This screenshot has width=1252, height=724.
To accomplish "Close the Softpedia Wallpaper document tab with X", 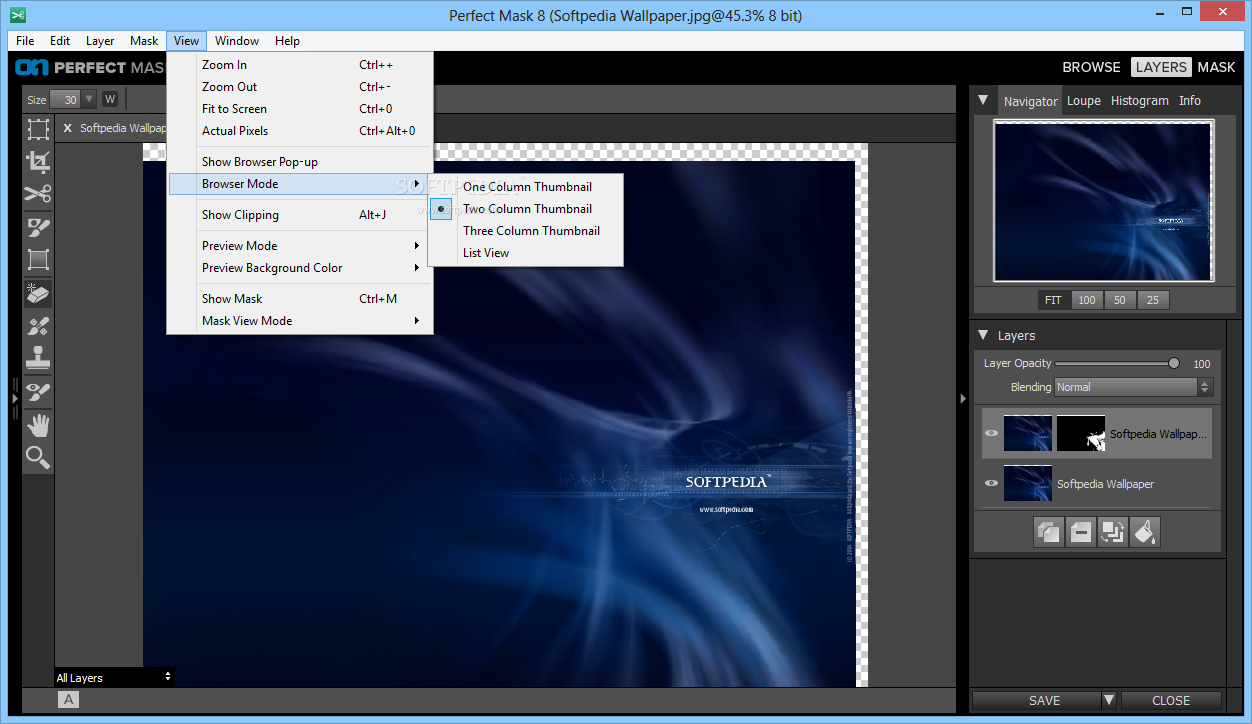I will click(68, 128).
